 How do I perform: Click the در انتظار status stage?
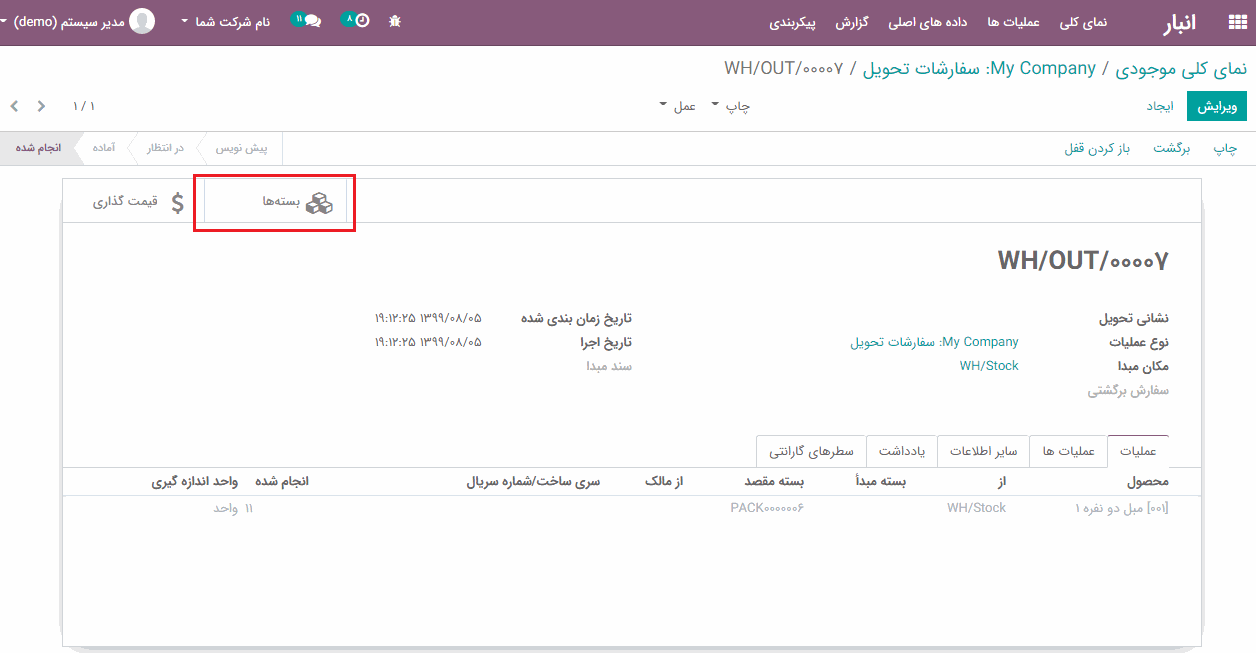(x=165, y=148)
